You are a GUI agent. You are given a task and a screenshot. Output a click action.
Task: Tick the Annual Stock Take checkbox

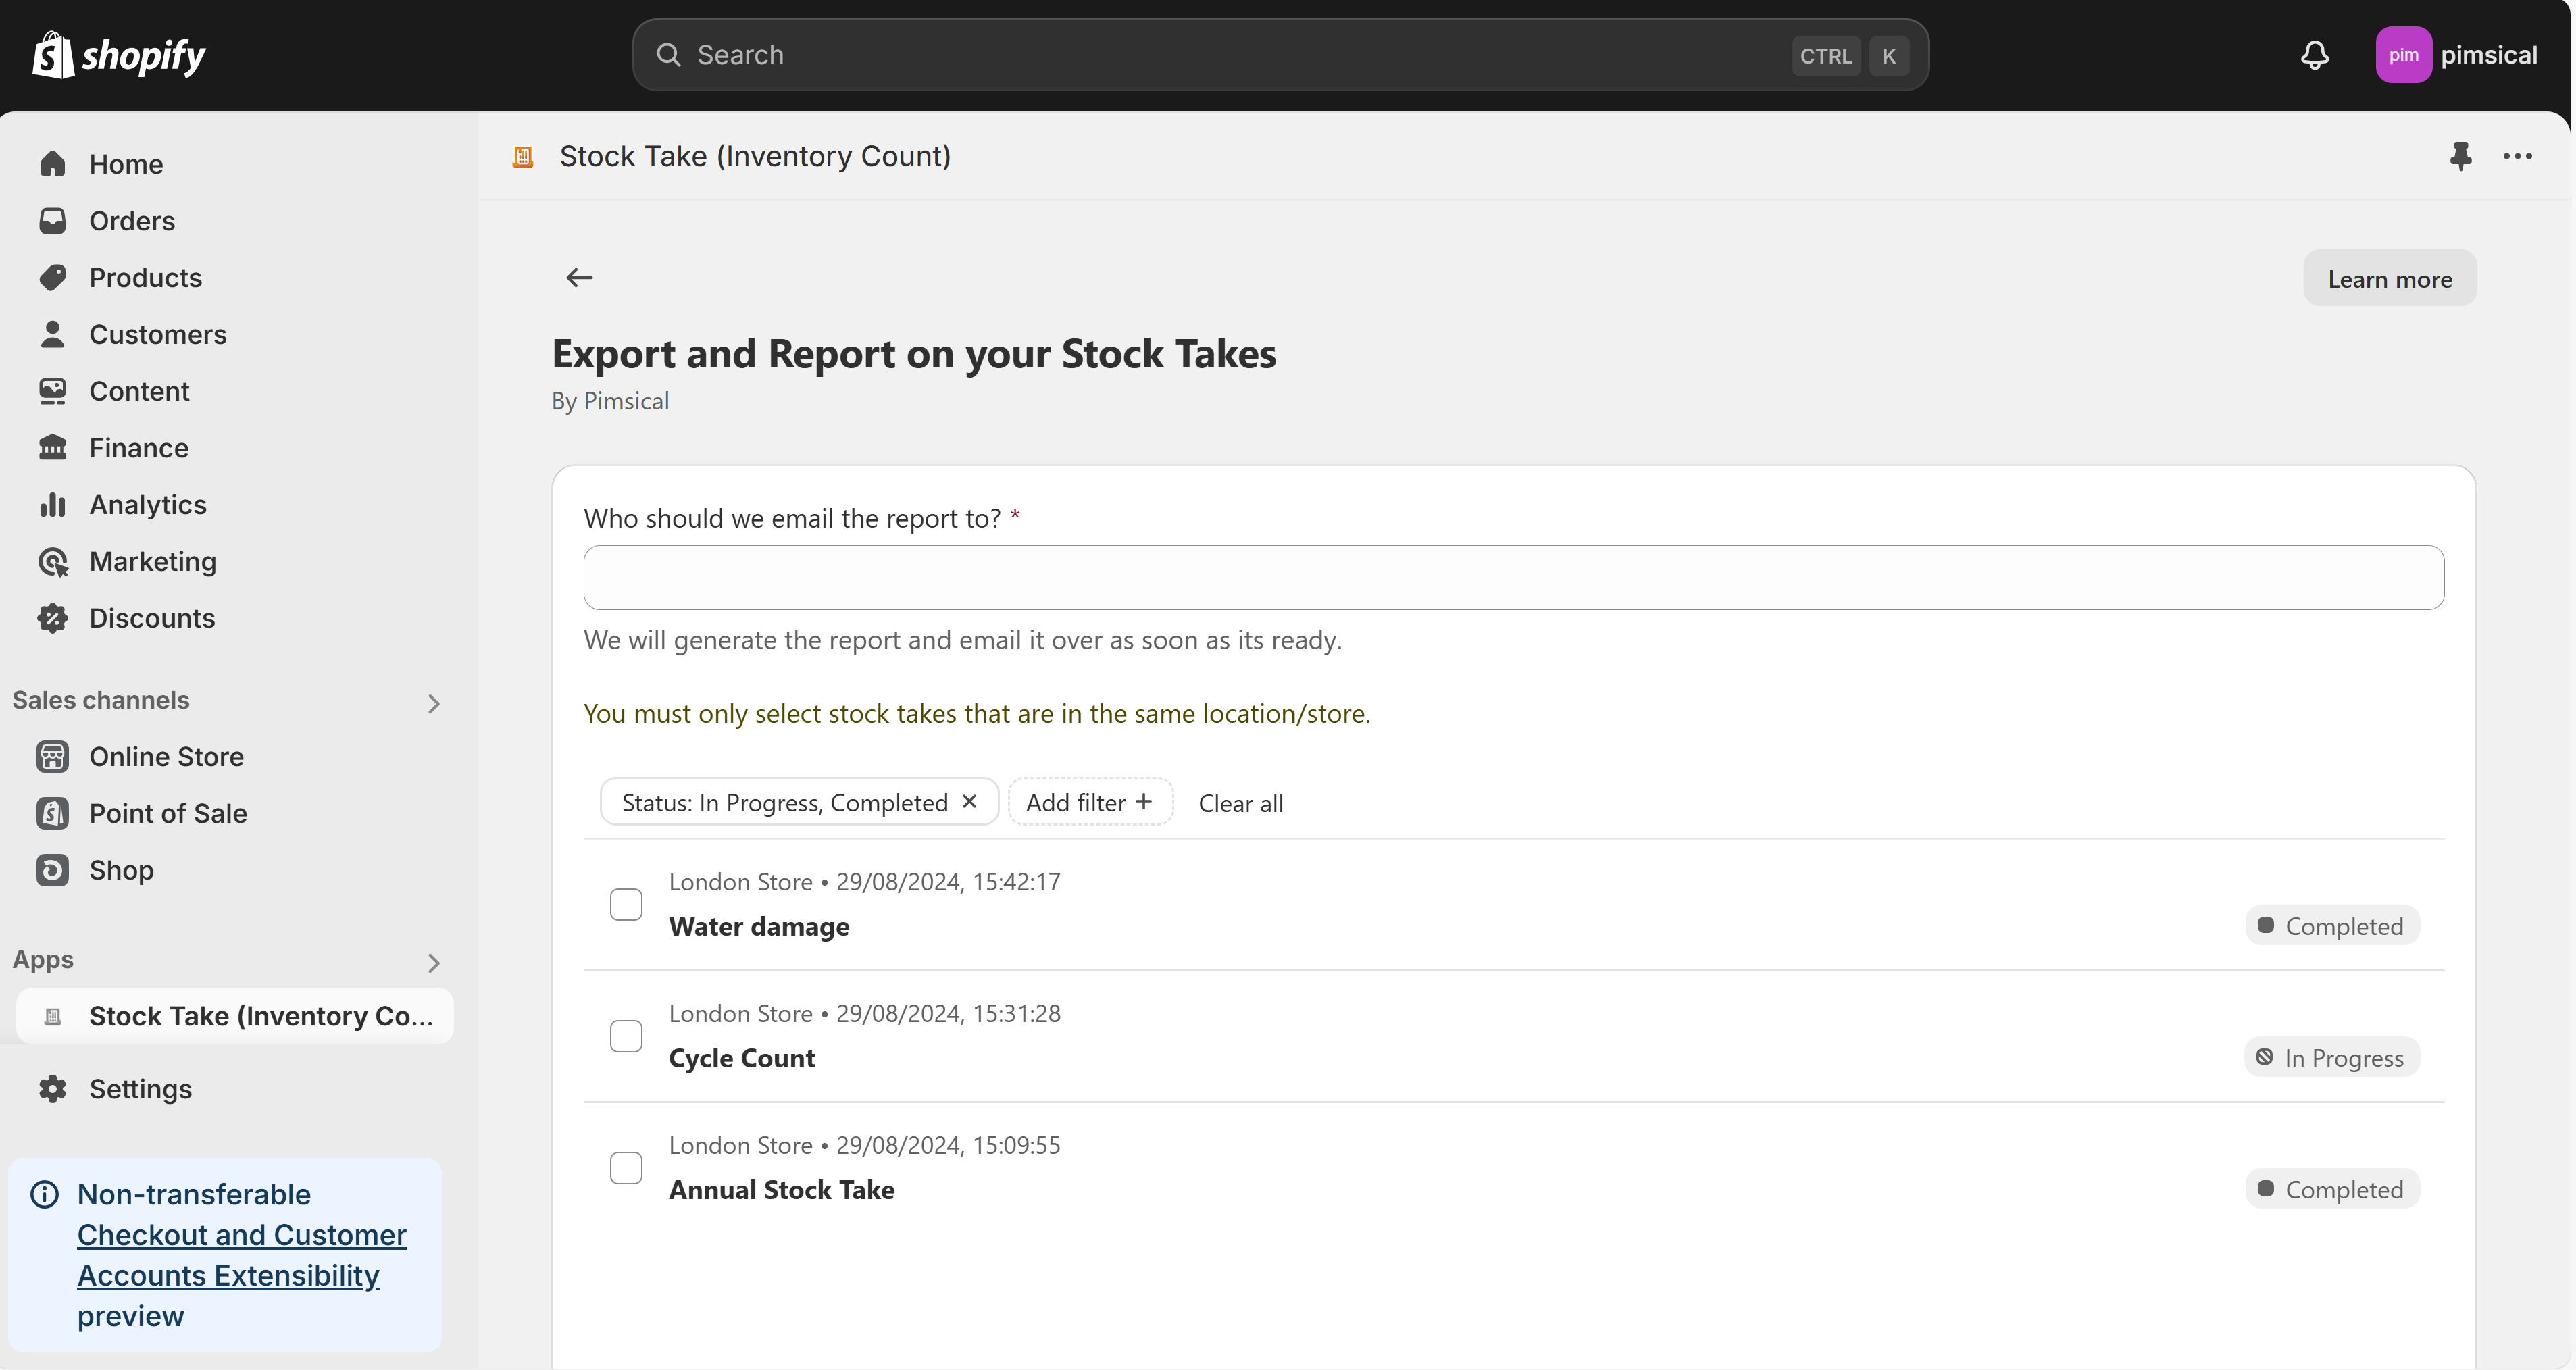(626, 1167)
